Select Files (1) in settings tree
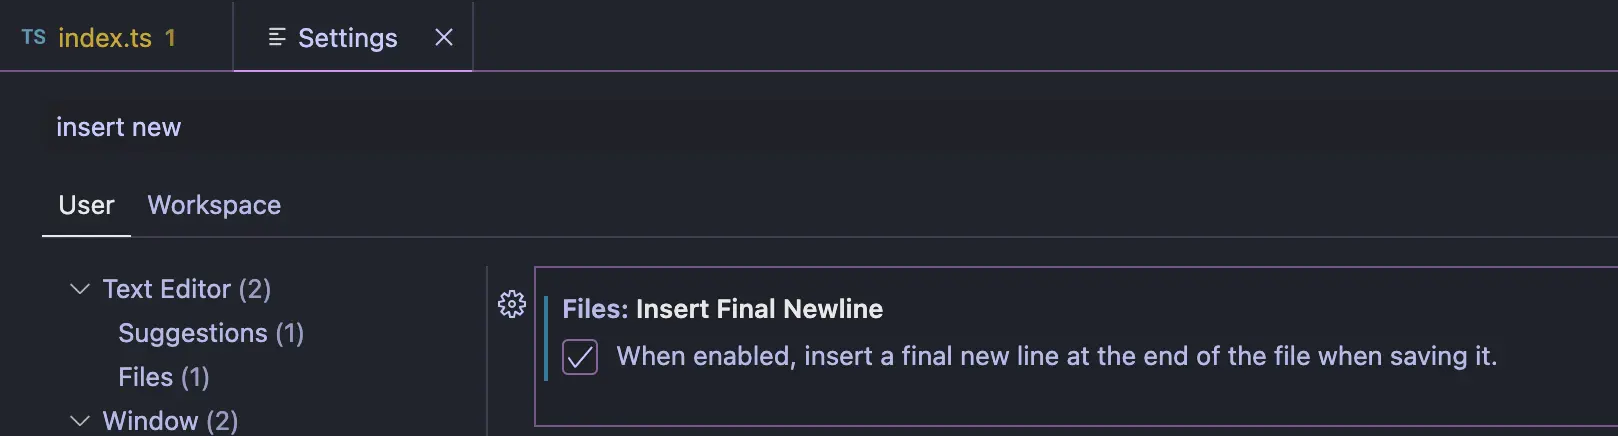Viewport: 1618px width, 436px height. pyautogui.click(x=164, y=377)
